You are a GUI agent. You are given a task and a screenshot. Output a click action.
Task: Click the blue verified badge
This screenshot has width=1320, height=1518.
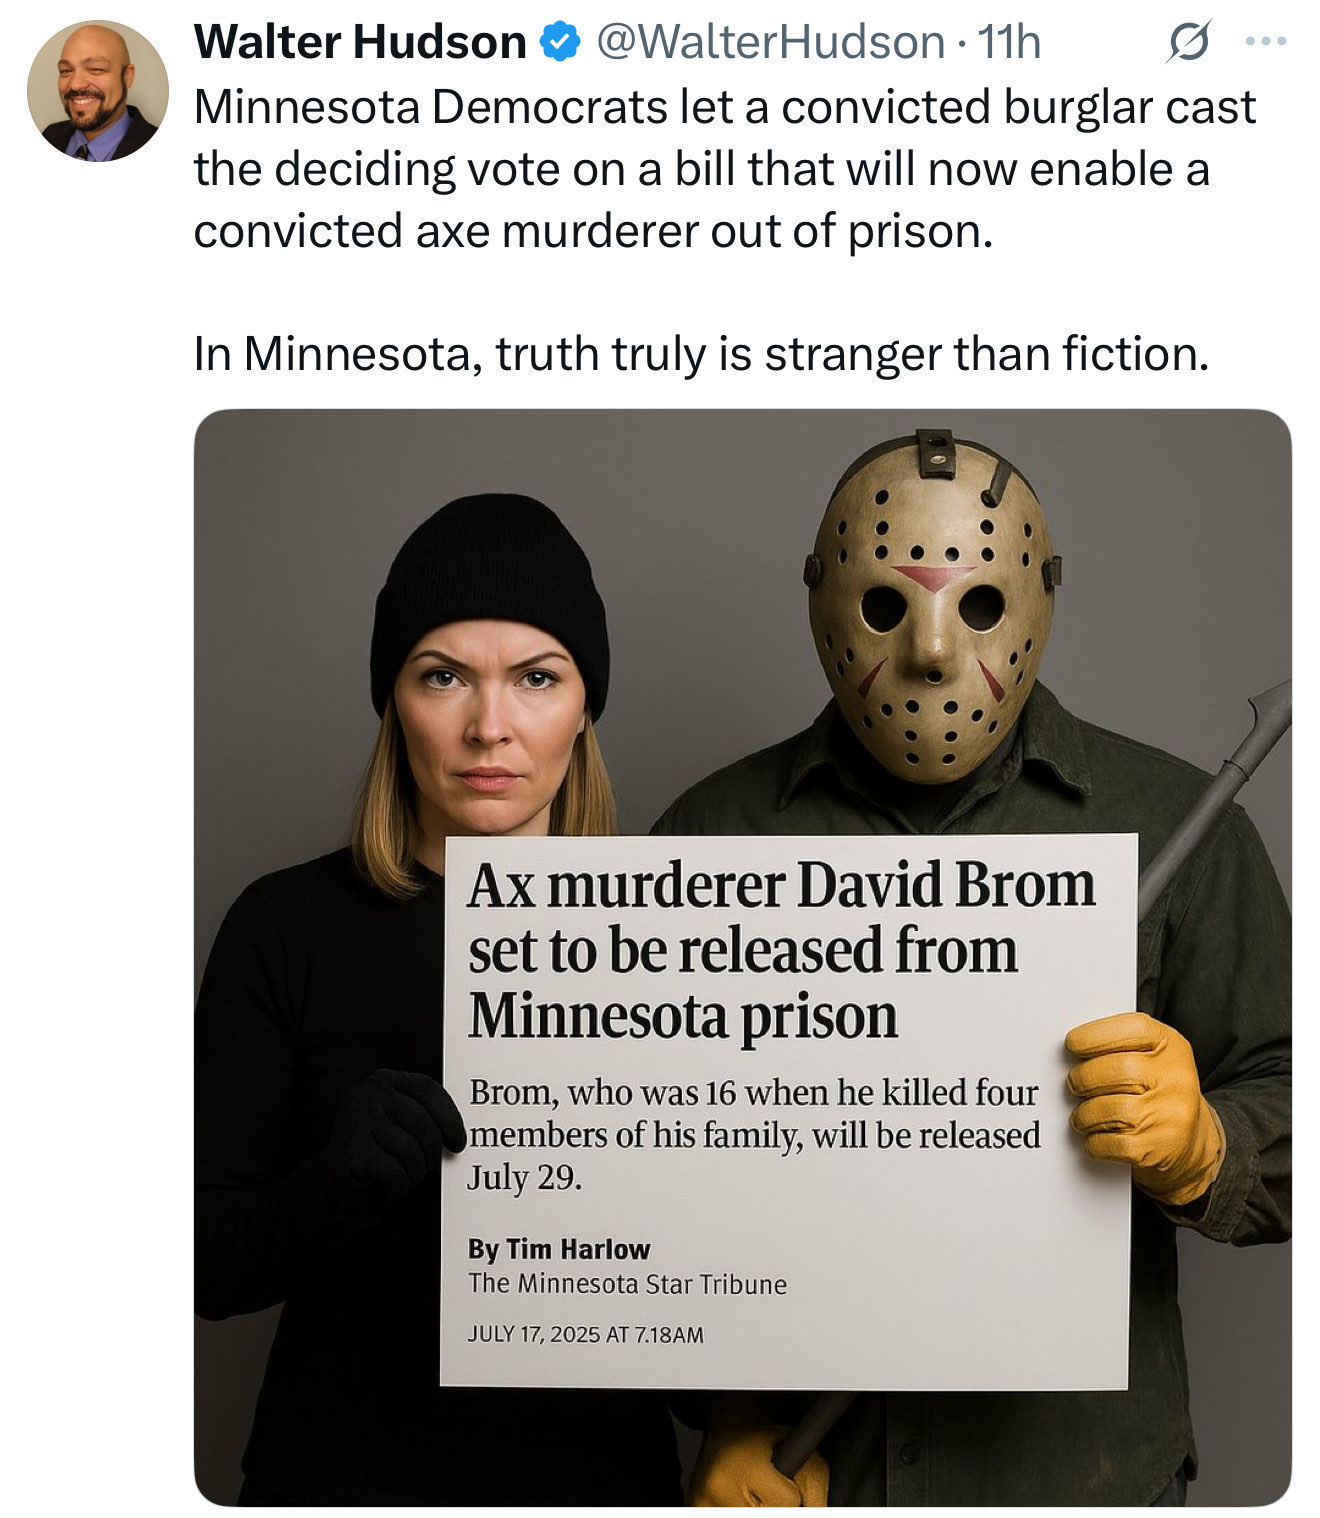coord(560,42)
